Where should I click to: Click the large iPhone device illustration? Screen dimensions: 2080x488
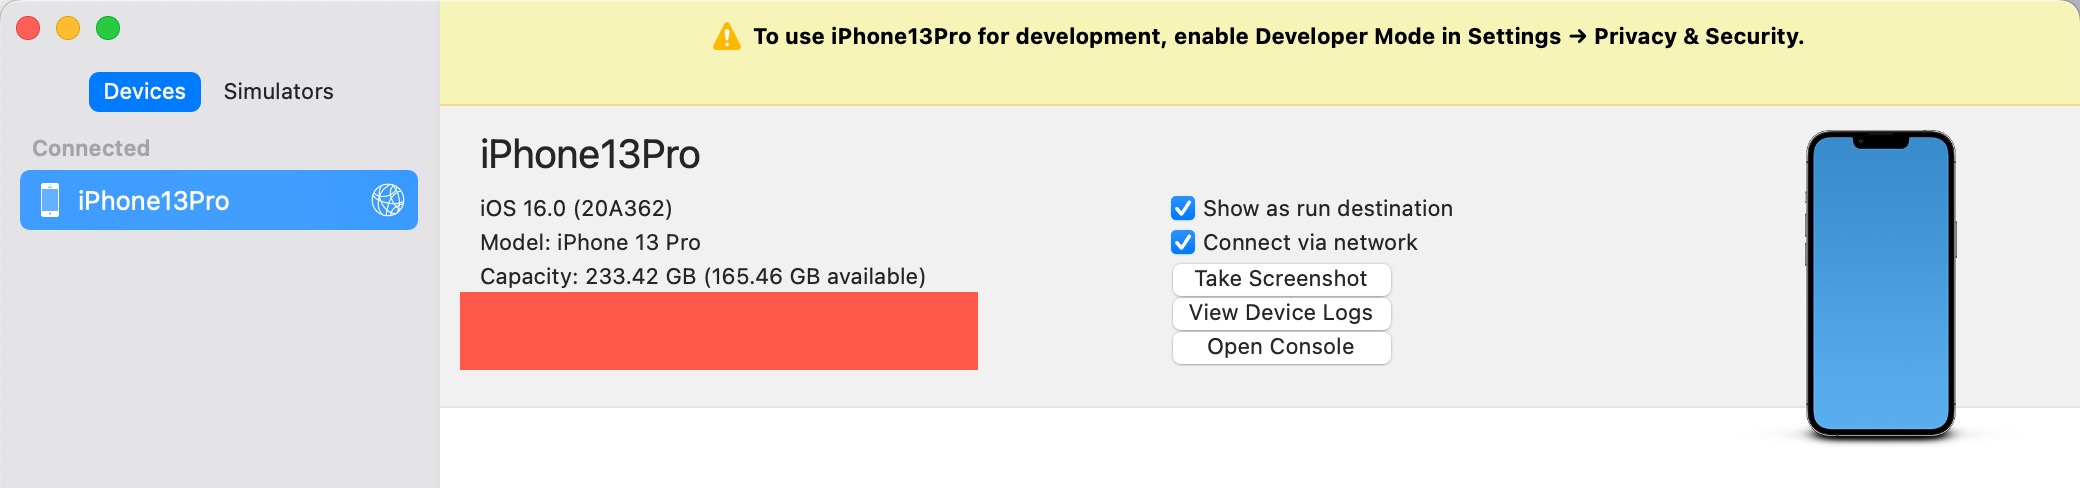point(1880,284)
